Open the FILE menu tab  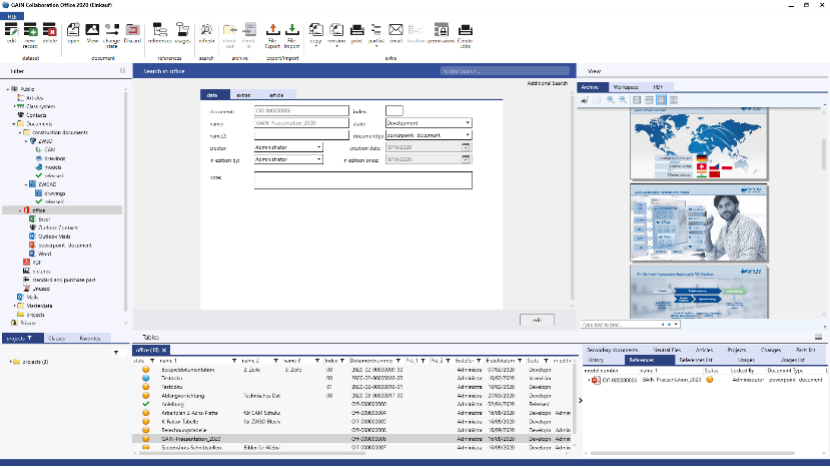tap(12, 16)
